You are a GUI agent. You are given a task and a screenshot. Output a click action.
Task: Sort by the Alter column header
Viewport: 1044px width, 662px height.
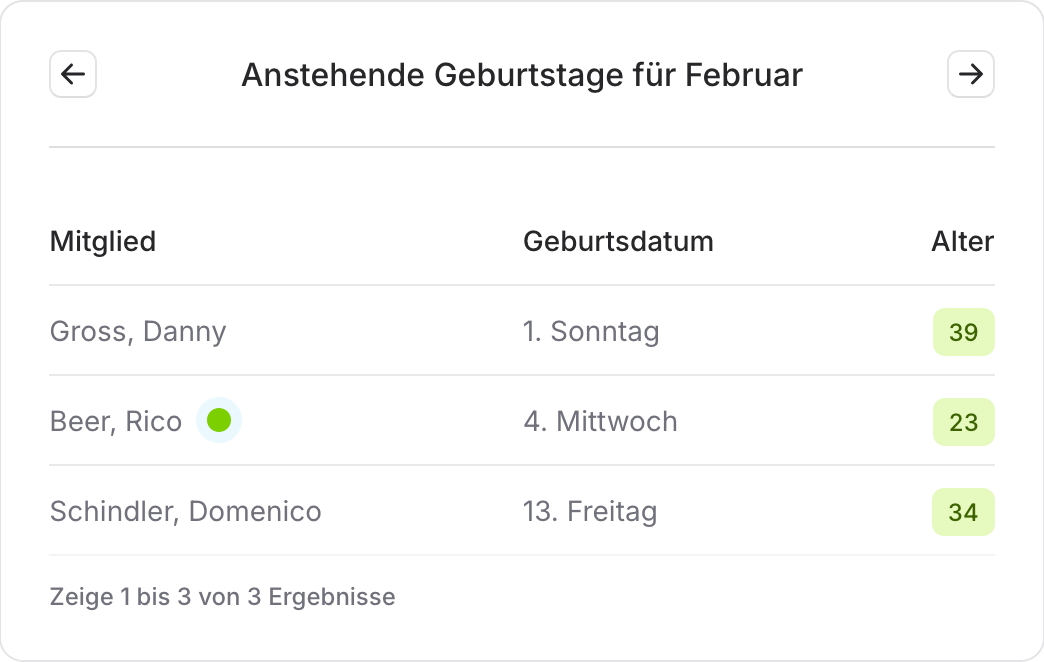pos(962,241)
